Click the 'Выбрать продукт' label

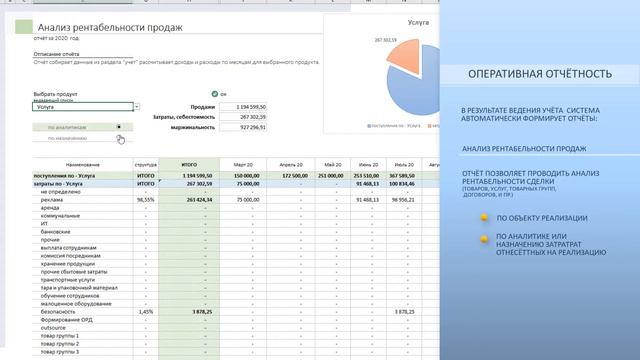click(x=55, y=94)
